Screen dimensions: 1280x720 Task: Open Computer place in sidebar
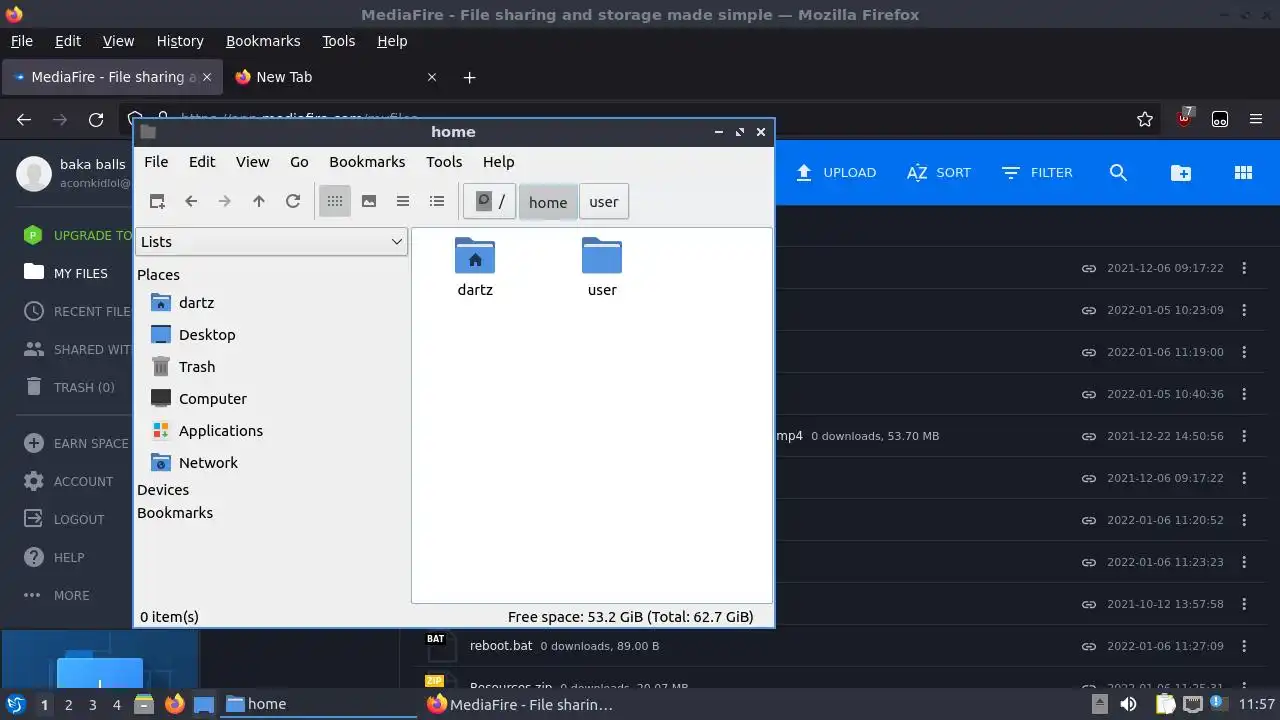213,398
